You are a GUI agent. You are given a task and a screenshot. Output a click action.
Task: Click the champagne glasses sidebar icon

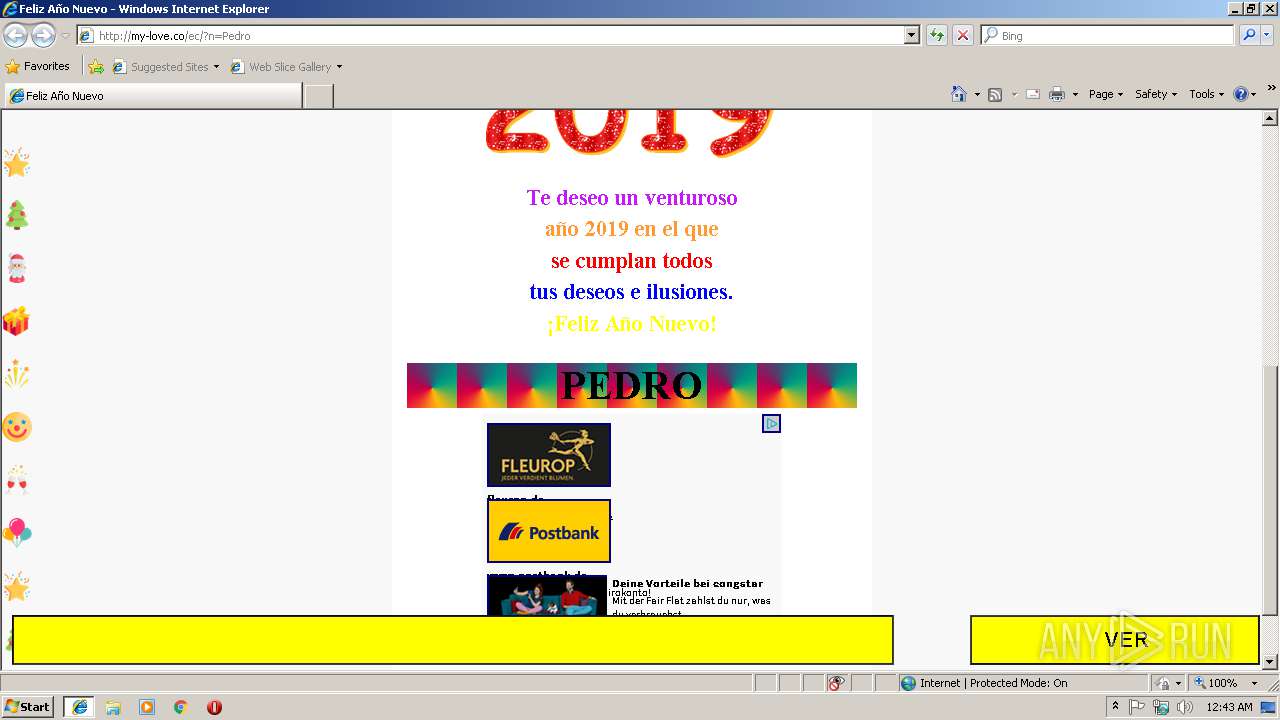(17, 480)
